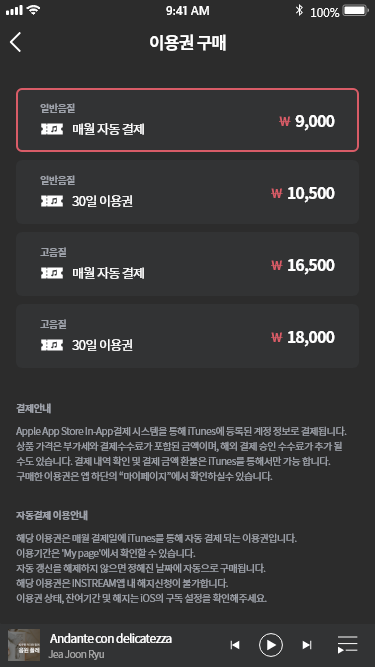375x667 pixels.
Task: Open album art thumbnail in mini player
Action: click(x=24, y=645)
